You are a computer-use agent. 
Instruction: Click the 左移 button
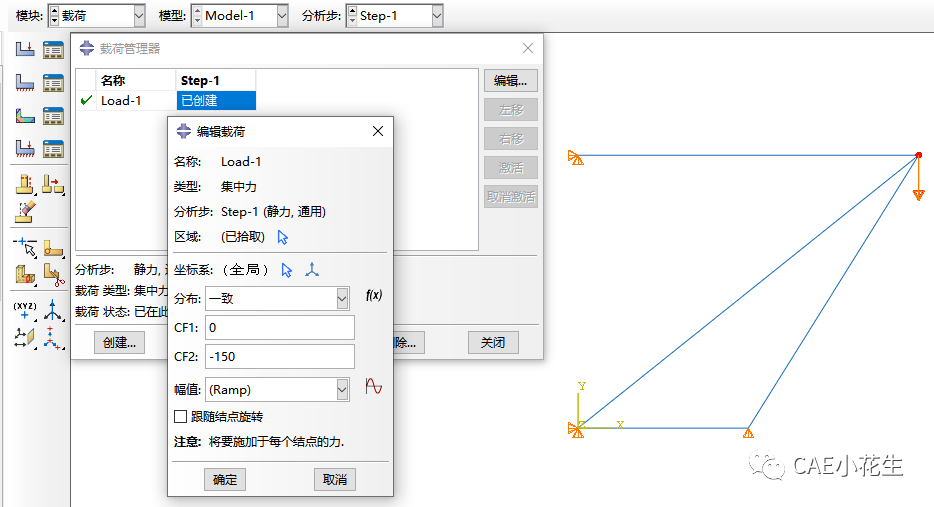click(510, 110)
